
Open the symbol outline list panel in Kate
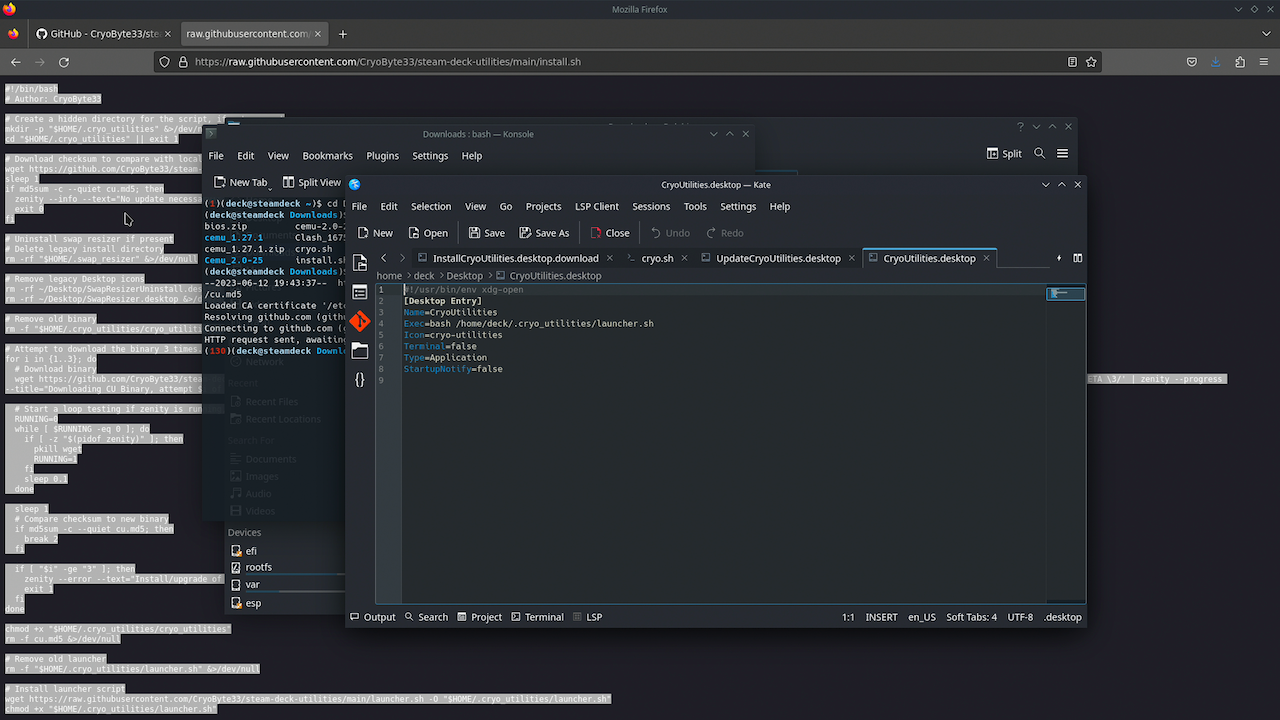click(360, 292)
